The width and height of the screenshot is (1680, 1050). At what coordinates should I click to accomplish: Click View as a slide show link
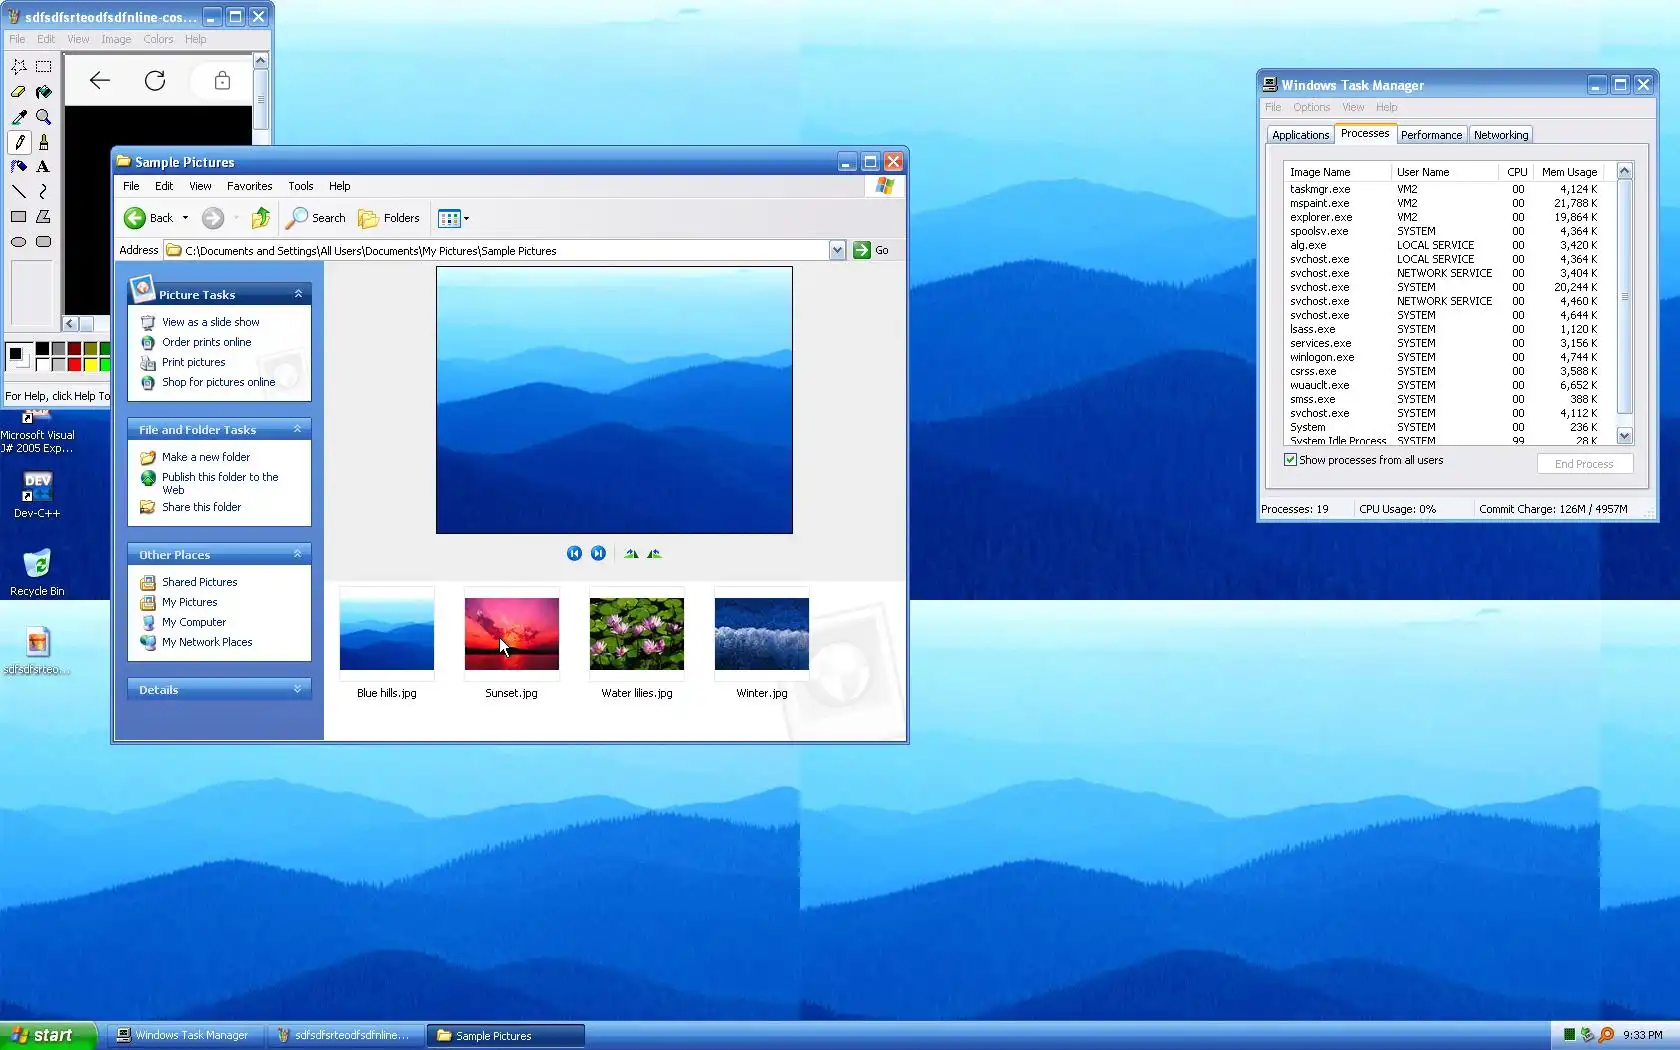211,322
